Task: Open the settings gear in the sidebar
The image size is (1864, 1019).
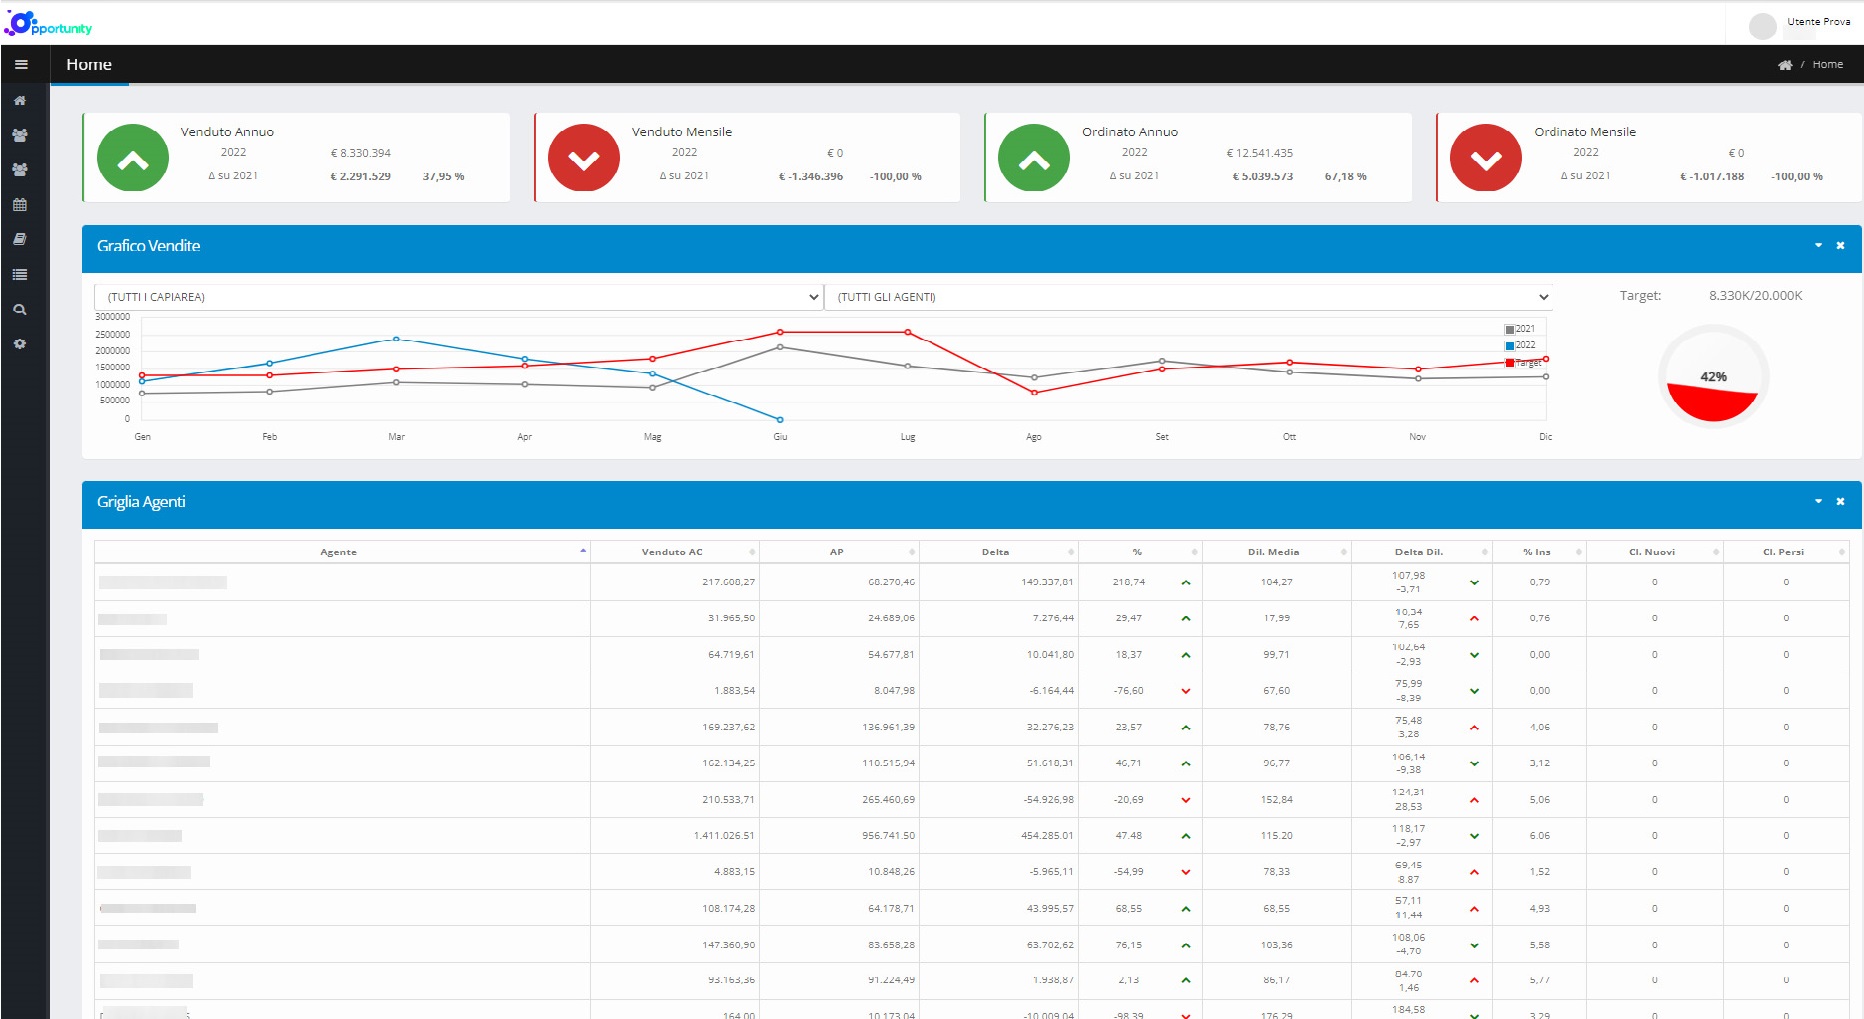Action: (x=19, y=343)
